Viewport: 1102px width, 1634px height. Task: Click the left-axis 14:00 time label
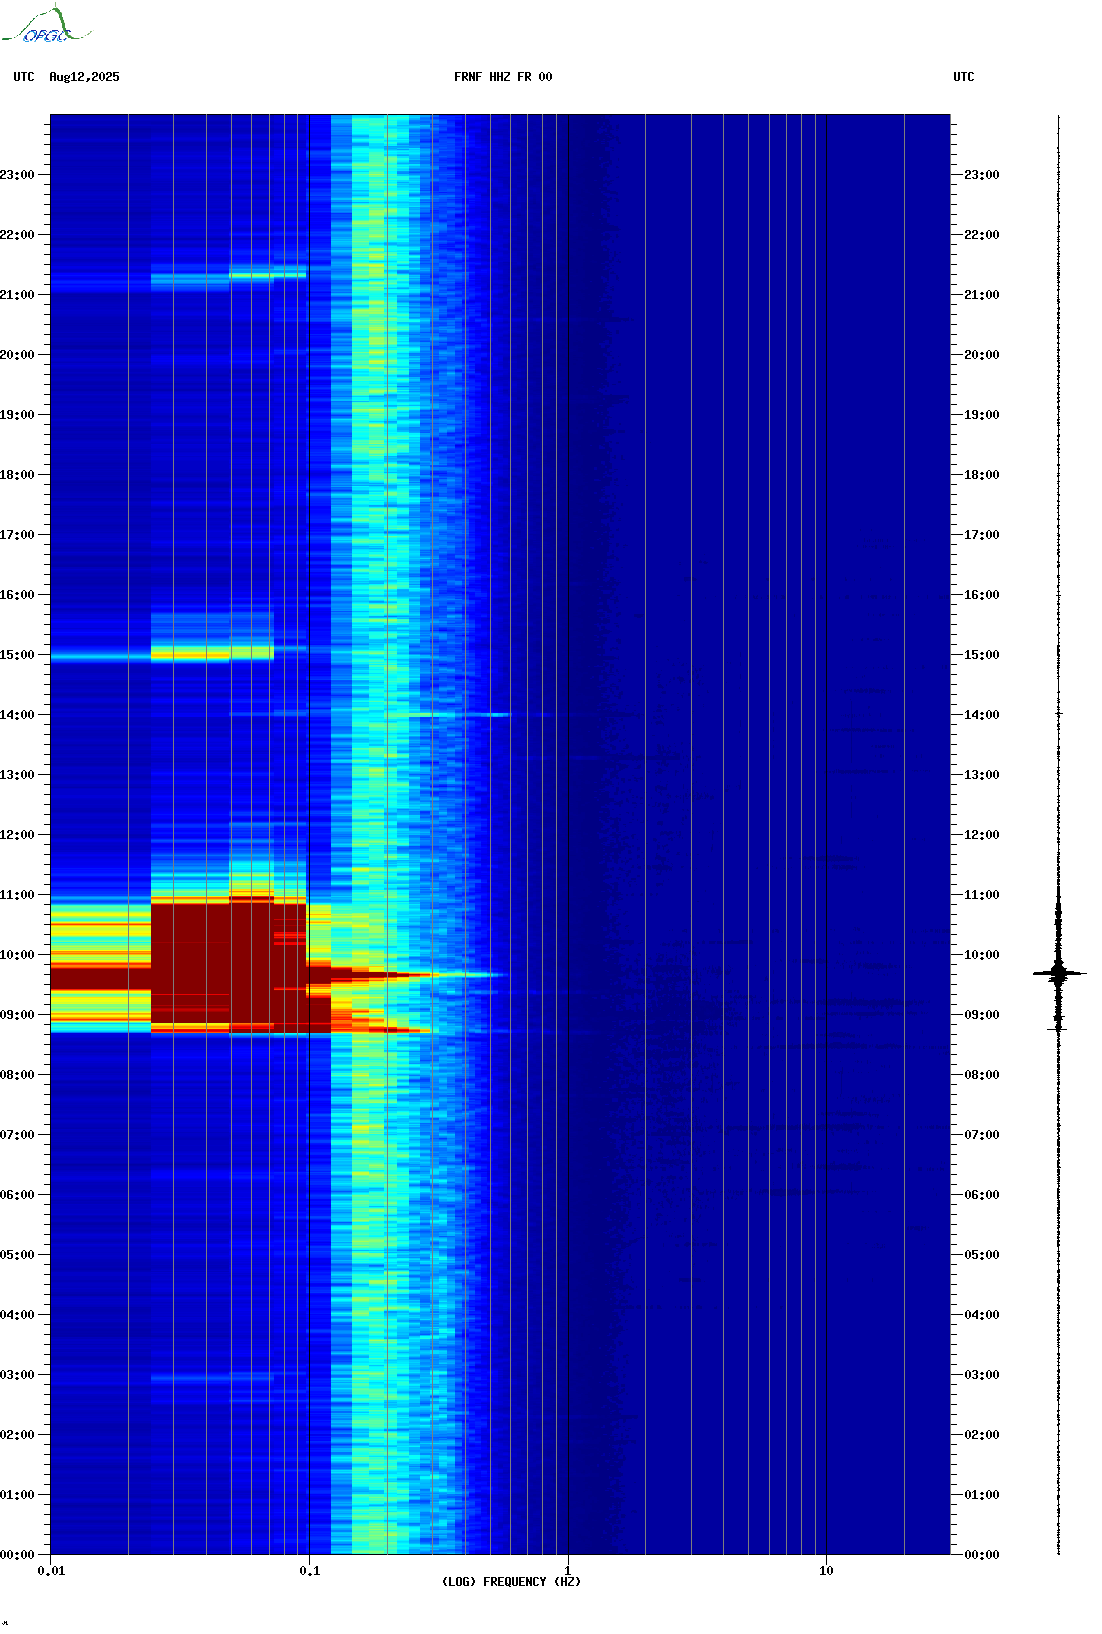click(x=17, y=715)
